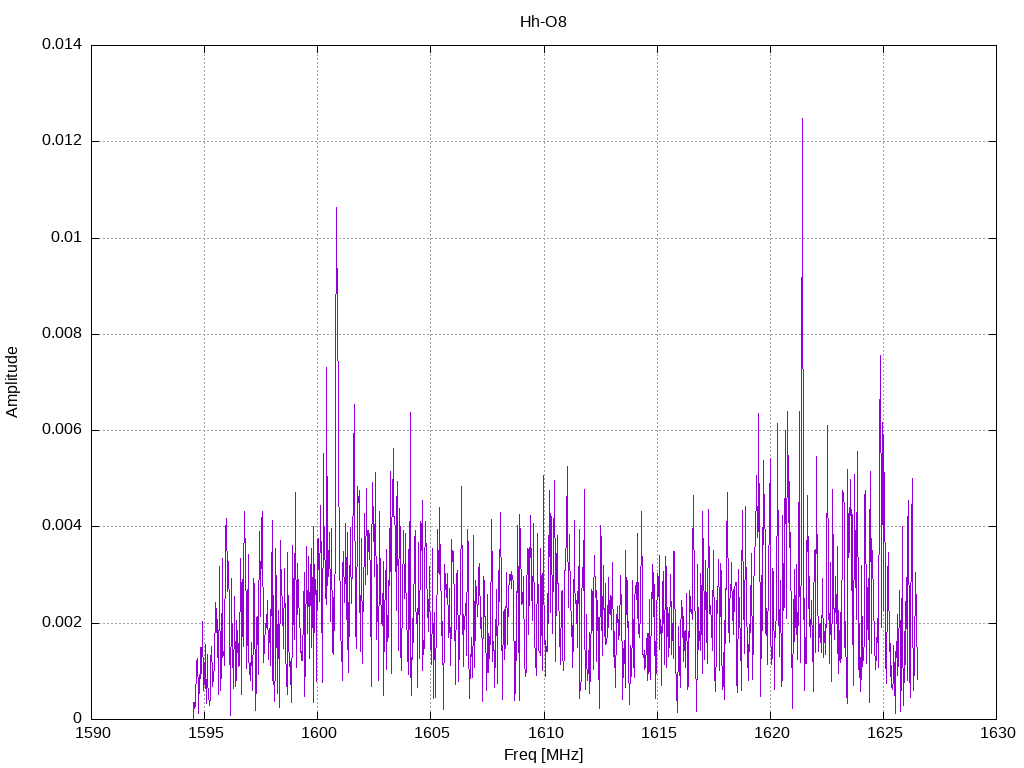Click x-axis tick label 1610
The height and width of the screenshot is (768, 1024).
coord(545,733)
